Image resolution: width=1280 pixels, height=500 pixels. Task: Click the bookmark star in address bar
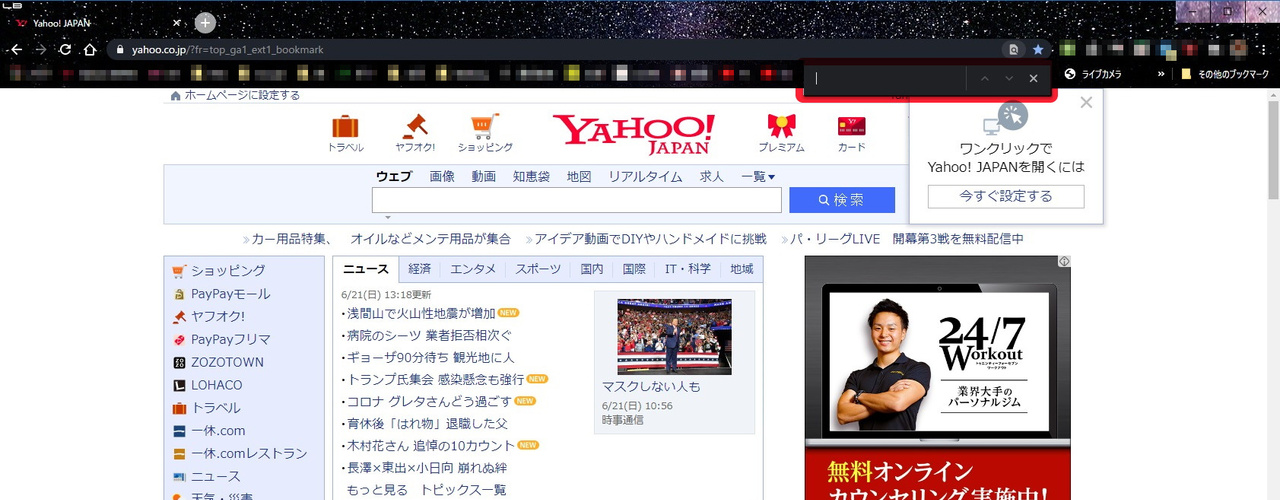[x=1038, y=49]
